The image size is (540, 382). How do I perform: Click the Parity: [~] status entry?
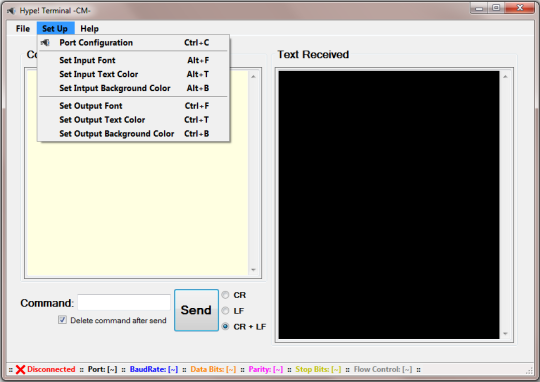(266, 369)
